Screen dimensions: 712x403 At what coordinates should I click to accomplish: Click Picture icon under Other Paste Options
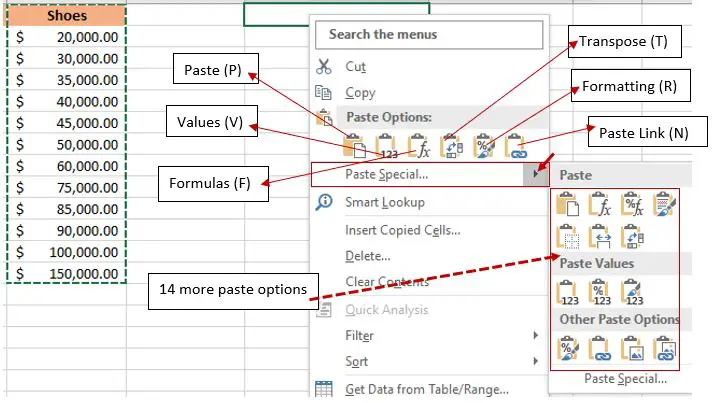[x=632, y=347]
